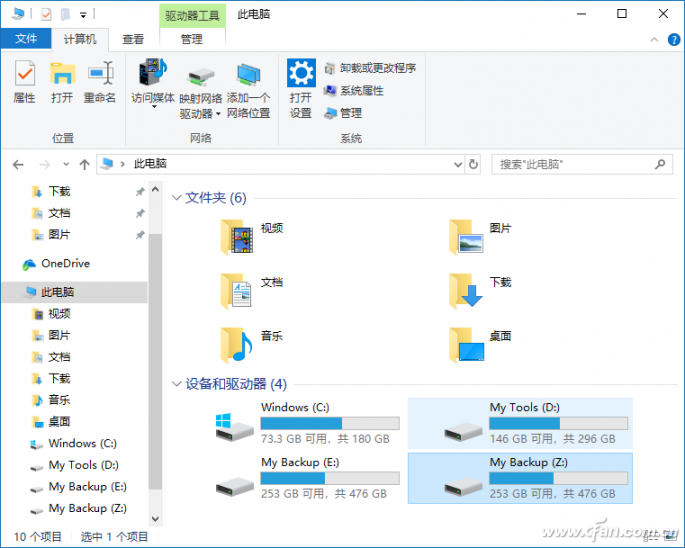Open the quick access toolbar customize dropdown
Viewport: 685px width, 548px height.
(x=83, y=15)
